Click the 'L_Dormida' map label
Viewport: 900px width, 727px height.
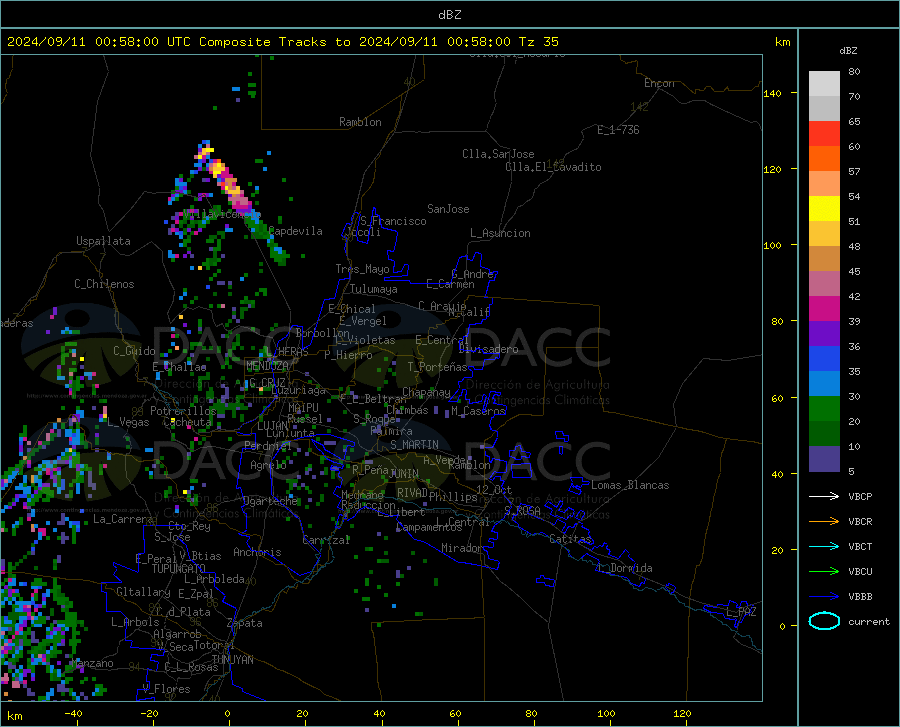tap(625, 568)
